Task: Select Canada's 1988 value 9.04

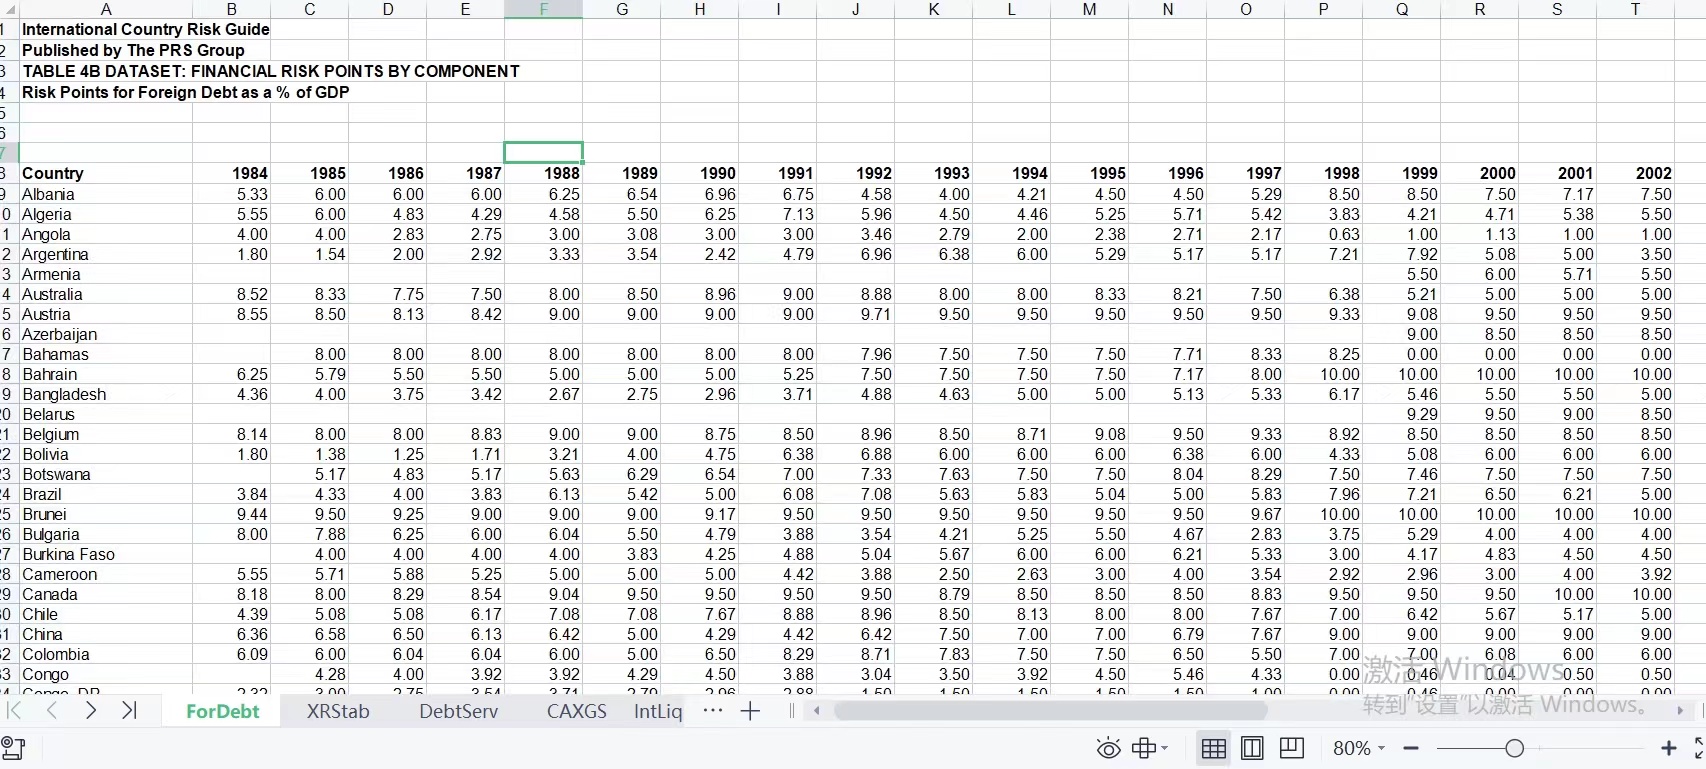Action: click(x=543, y=594)
